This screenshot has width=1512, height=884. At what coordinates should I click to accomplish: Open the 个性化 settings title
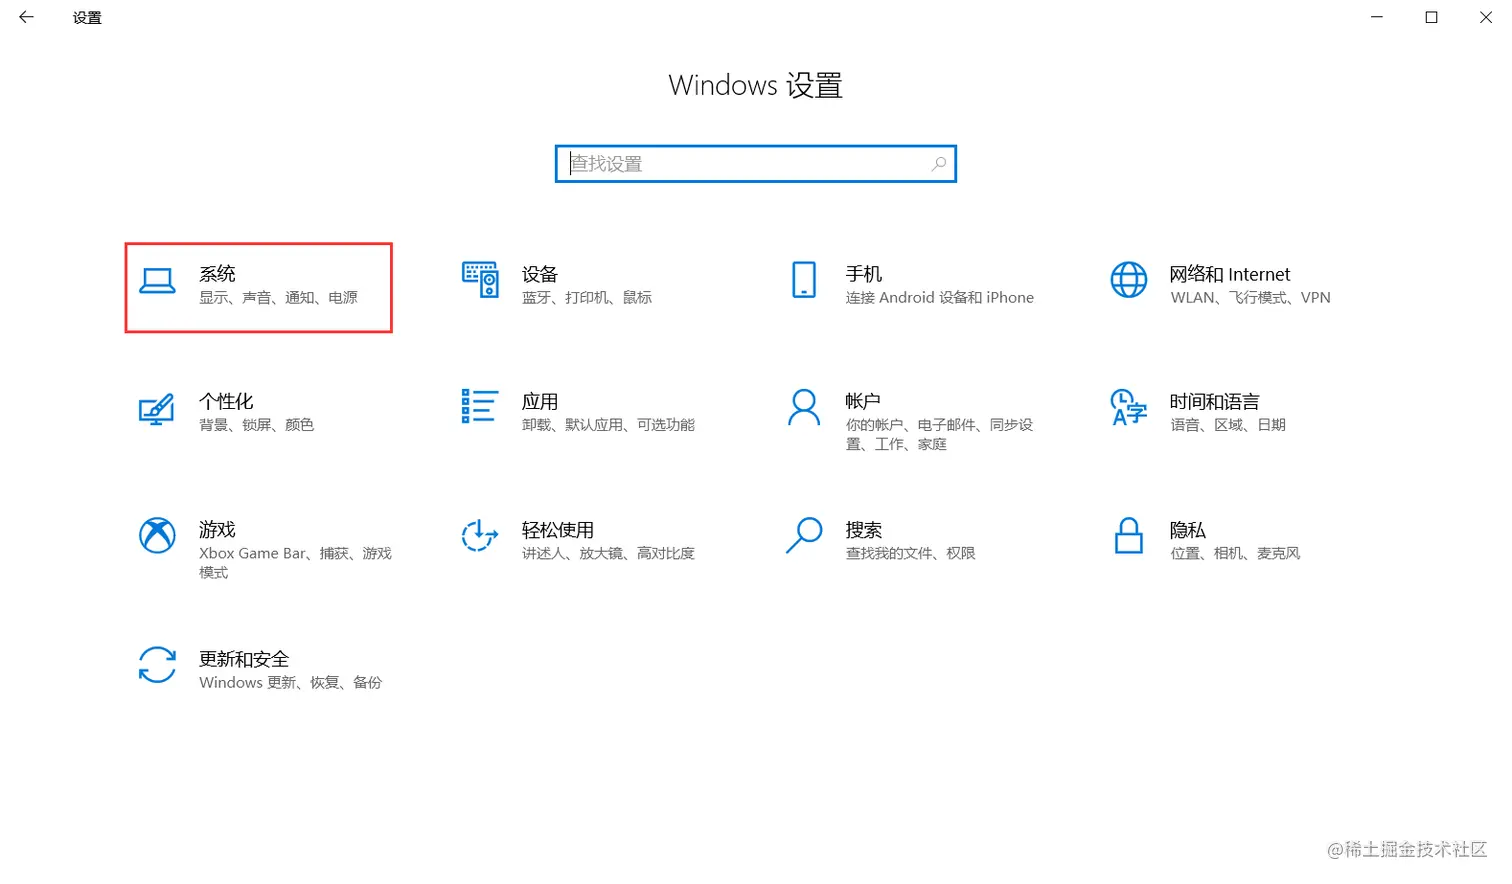[226, 402]
